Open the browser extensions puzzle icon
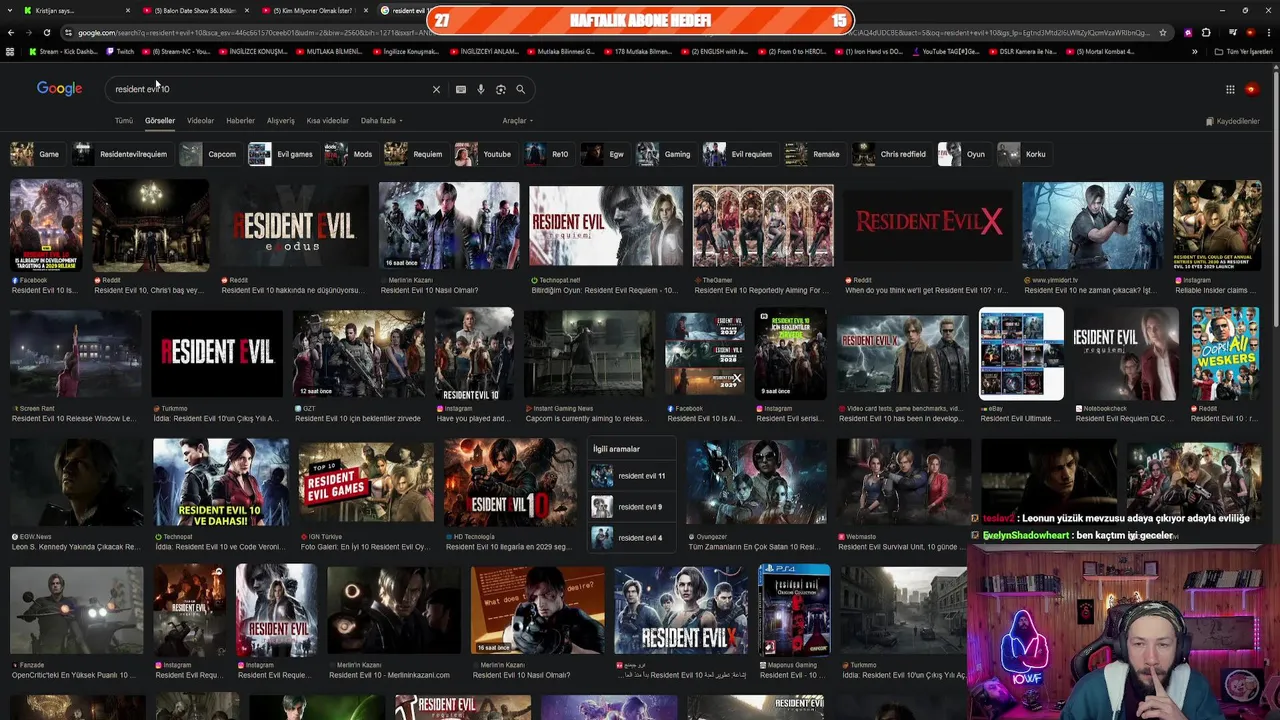The height and width of the screenshot is (720, 1280). click(x=1206, y=32)
